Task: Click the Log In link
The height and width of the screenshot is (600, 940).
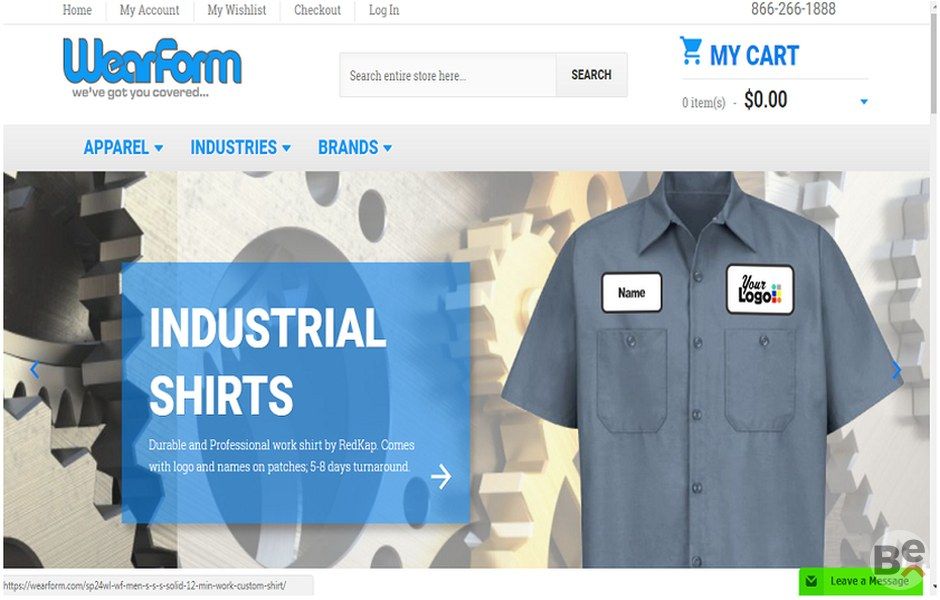Action: coord(384,10)
